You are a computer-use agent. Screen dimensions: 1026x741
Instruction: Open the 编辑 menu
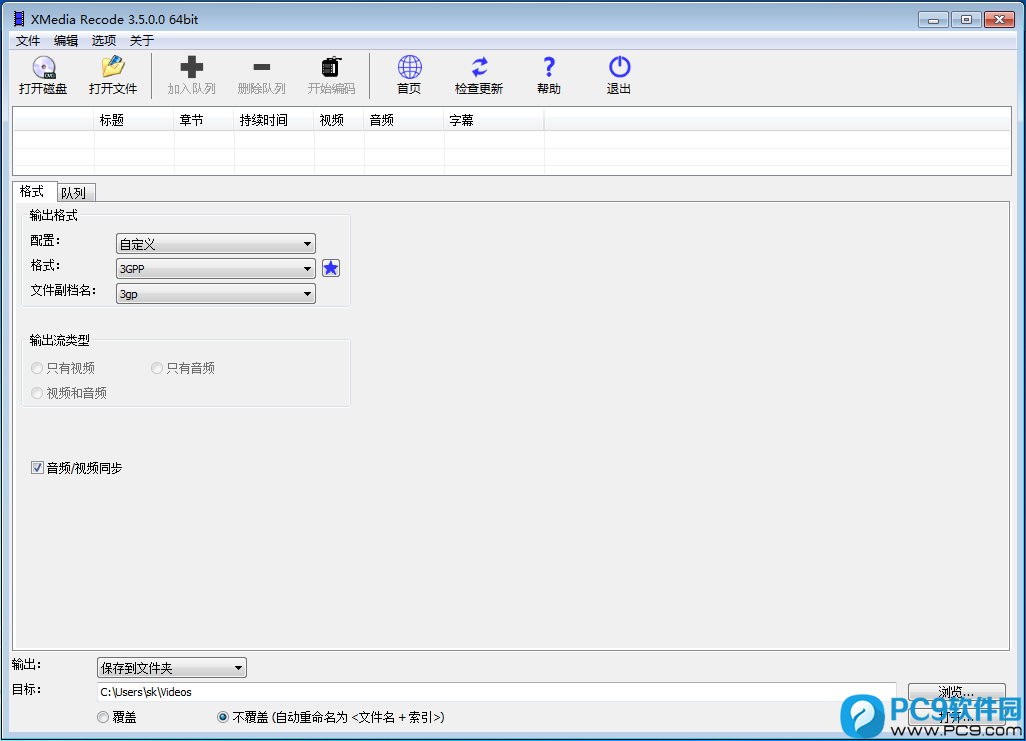(66, 41)
